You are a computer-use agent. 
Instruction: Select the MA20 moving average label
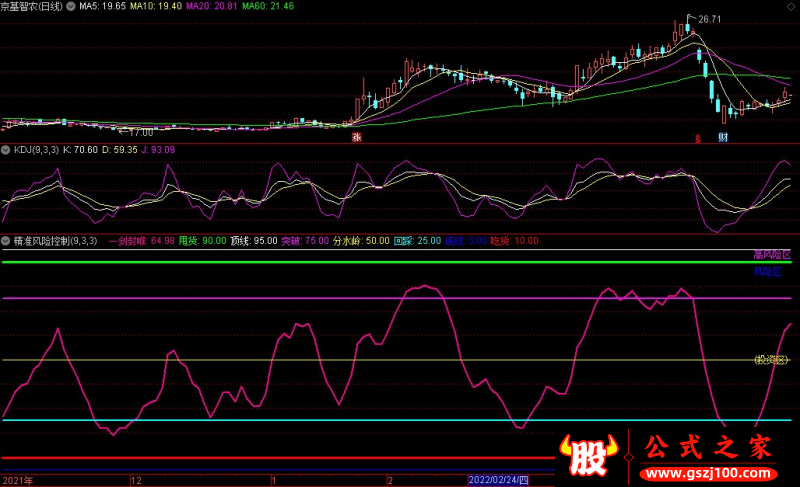(x=211, y=6)
